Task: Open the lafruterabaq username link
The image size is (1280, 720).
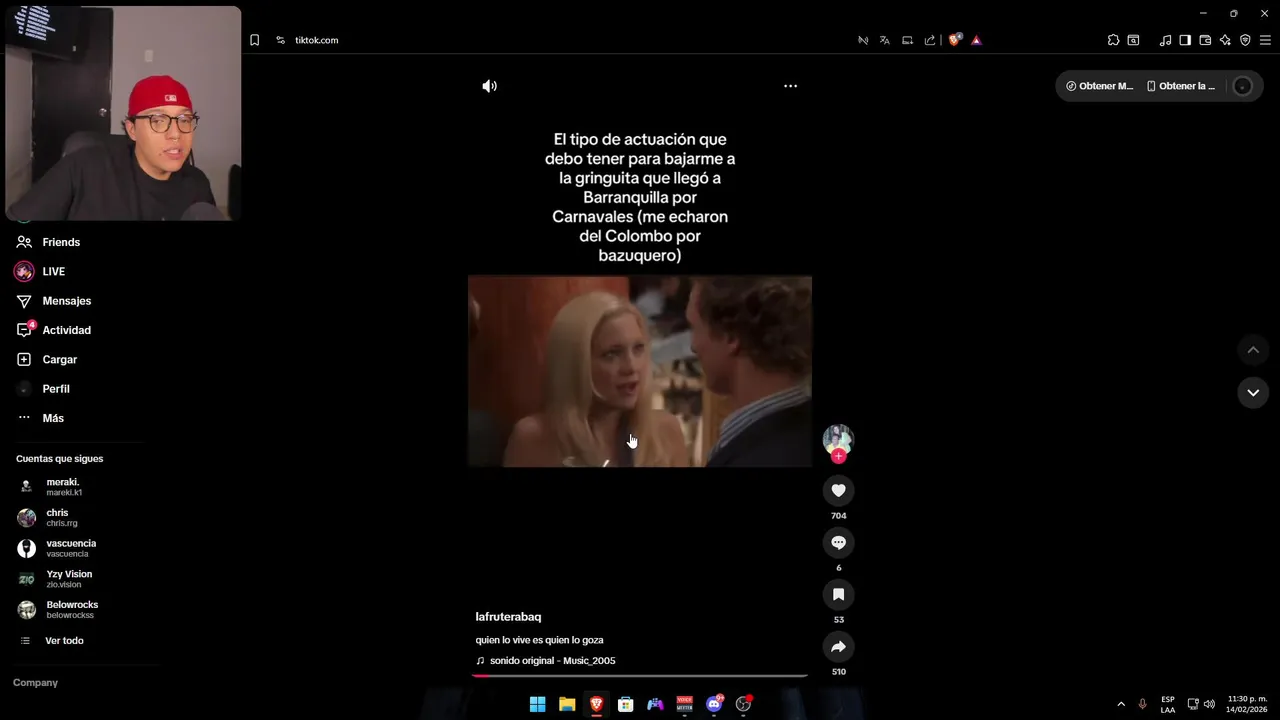Action: [508, 617]
